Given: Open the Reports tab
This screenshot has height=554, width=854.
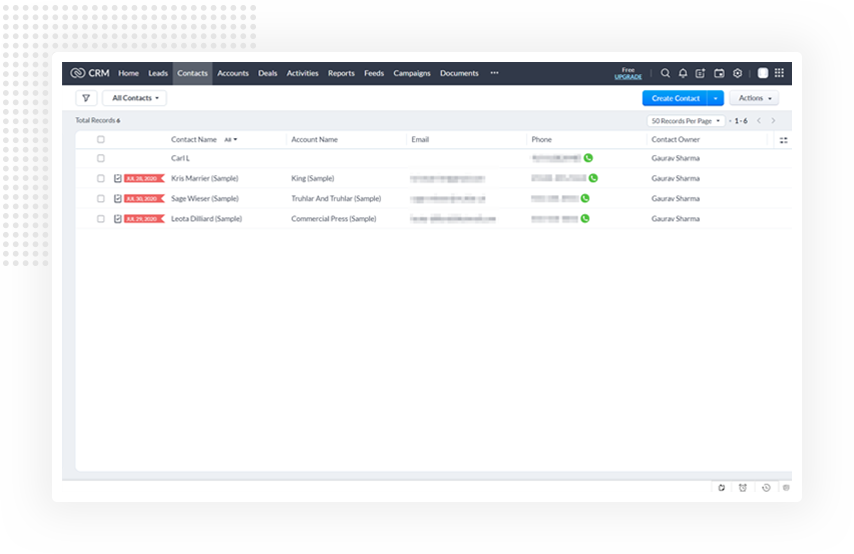Looking at the screenshot, I should 341,73.
